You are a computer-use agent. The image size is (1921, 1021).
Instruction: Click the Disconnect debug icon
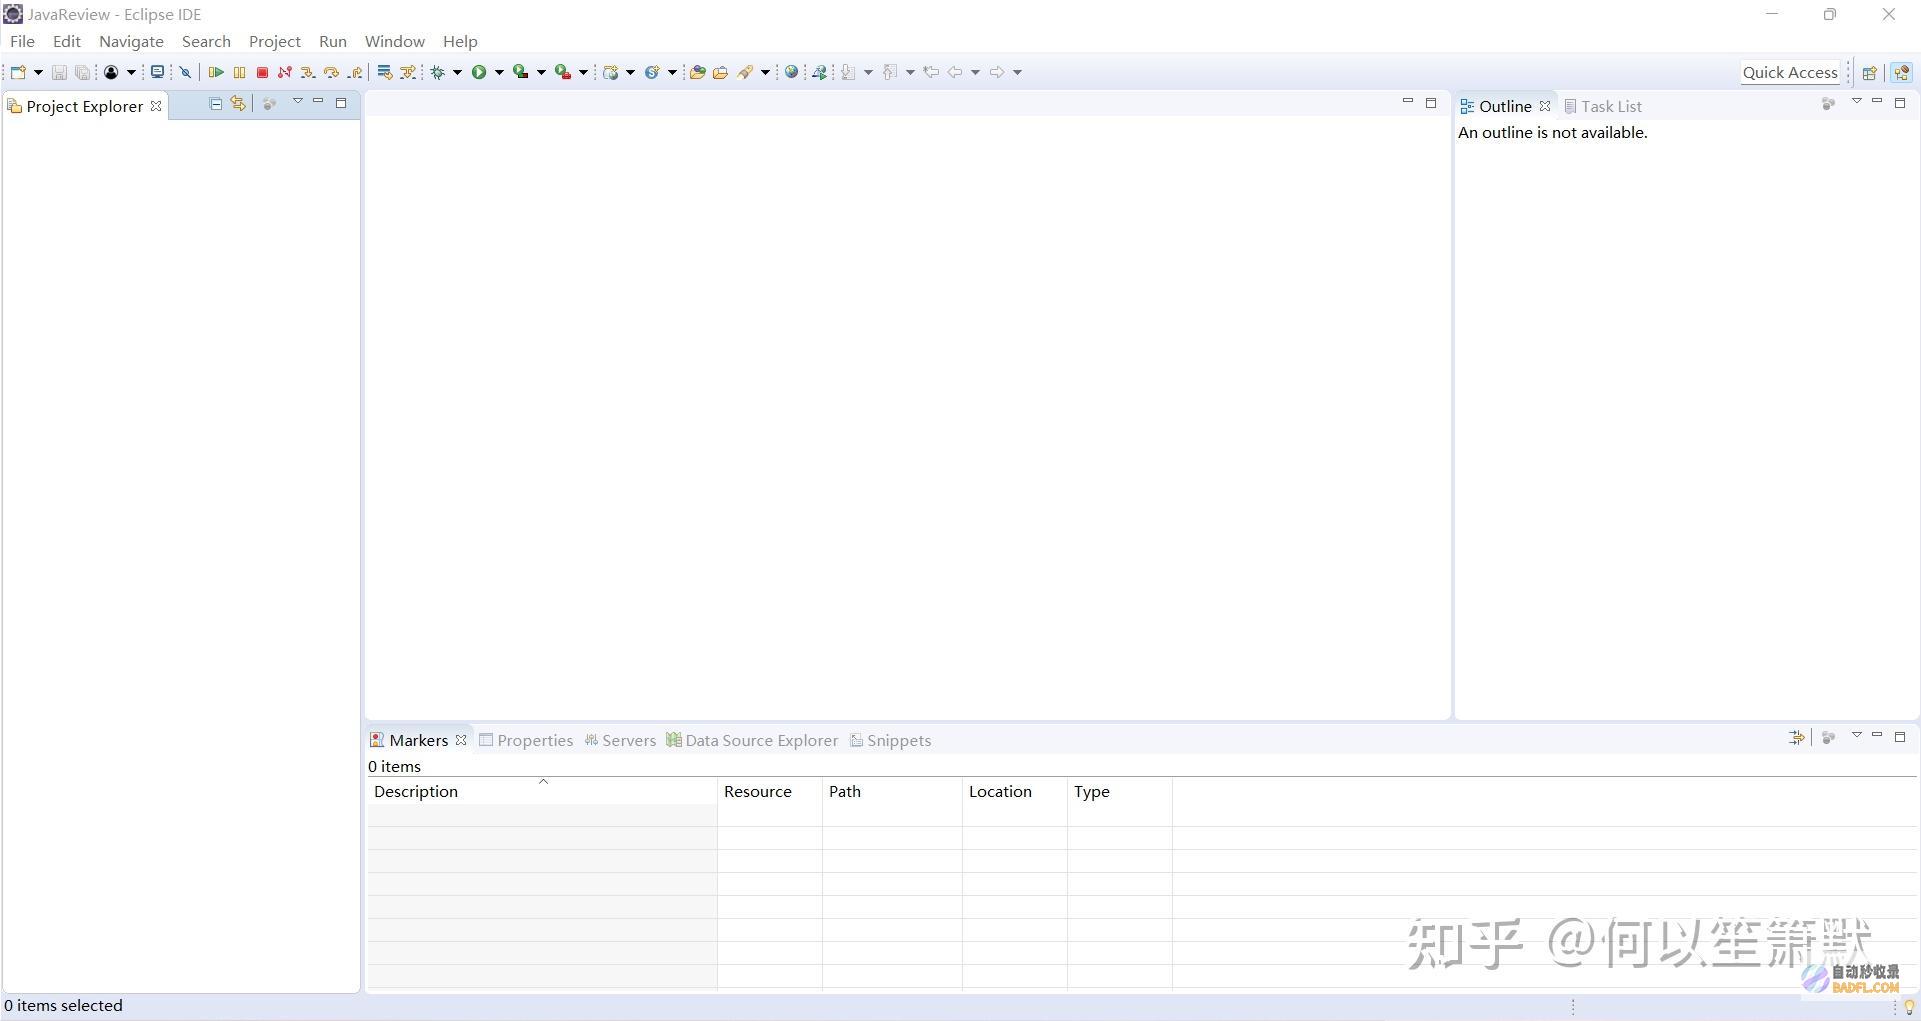tap(285, 72)
